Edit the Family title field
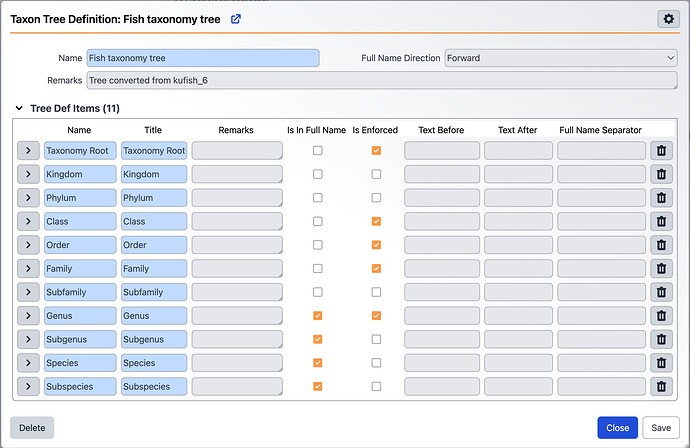 pyautogui.click(x=154, y=268)
